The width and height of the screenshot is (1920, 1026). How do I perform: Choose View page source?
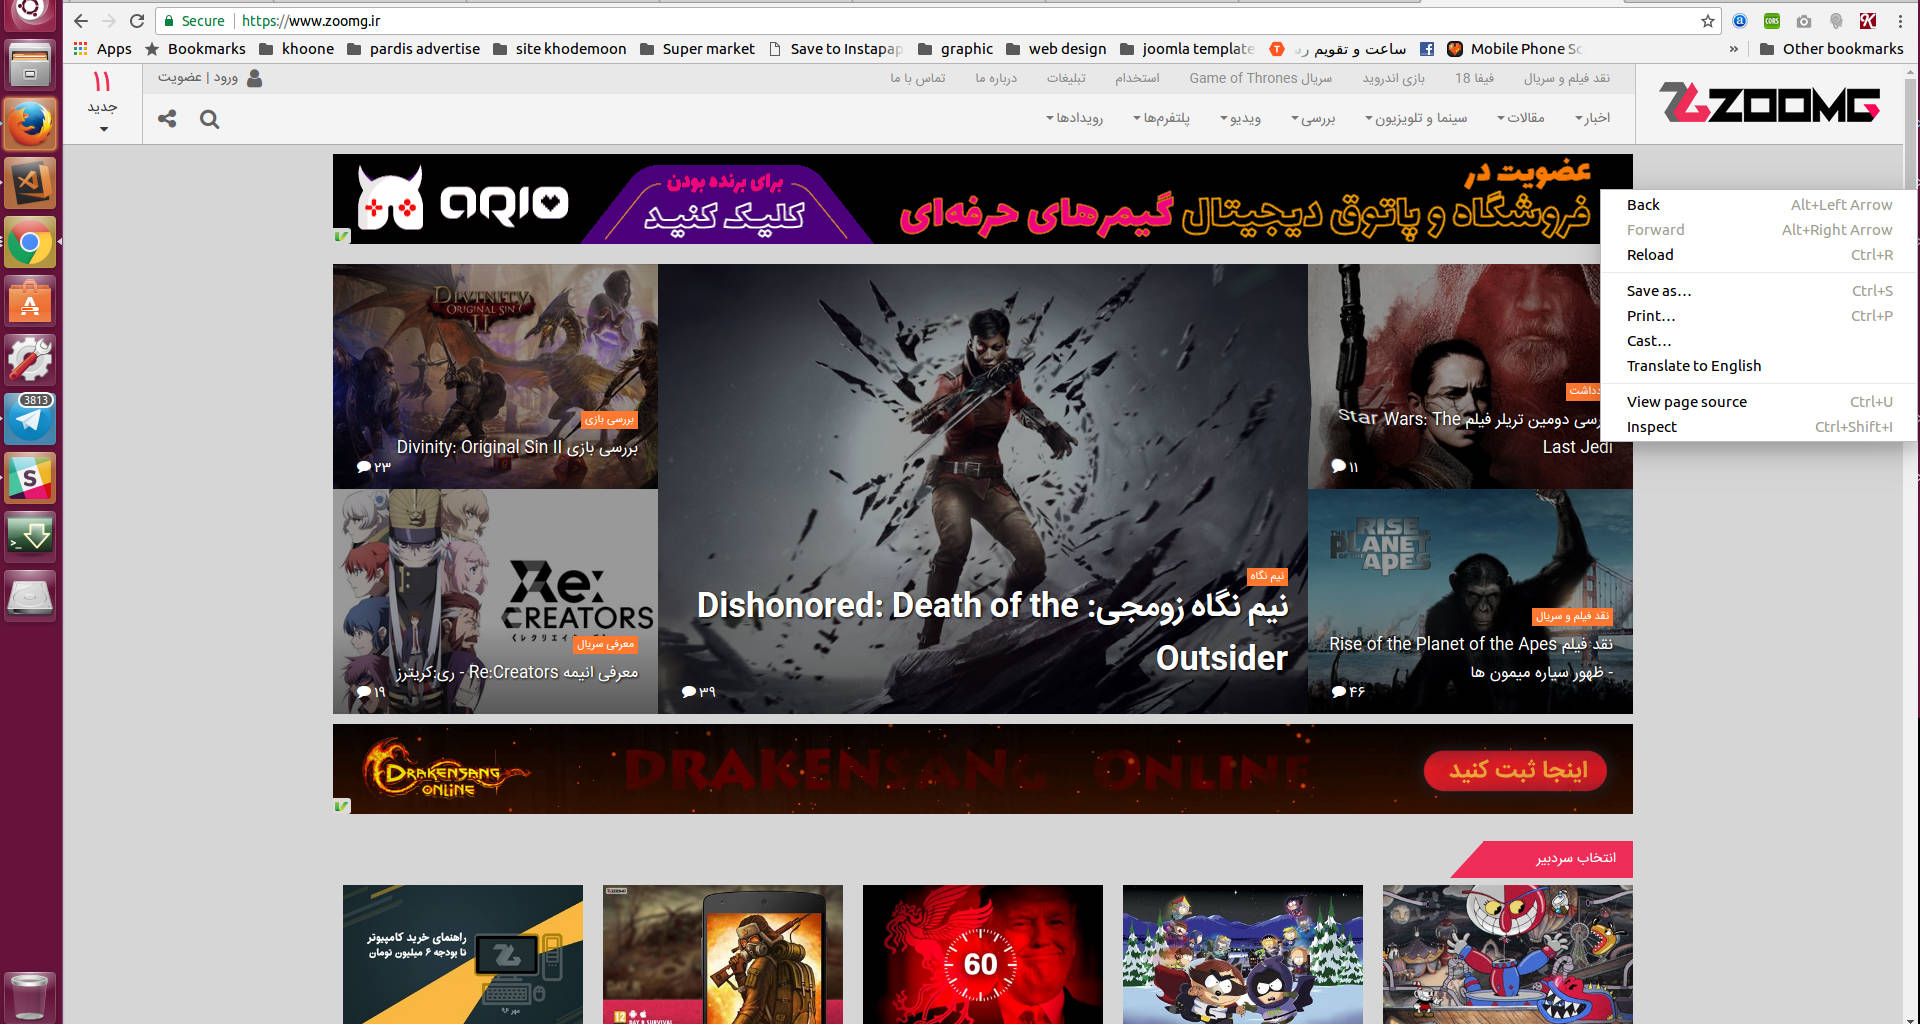[1759, 402]
